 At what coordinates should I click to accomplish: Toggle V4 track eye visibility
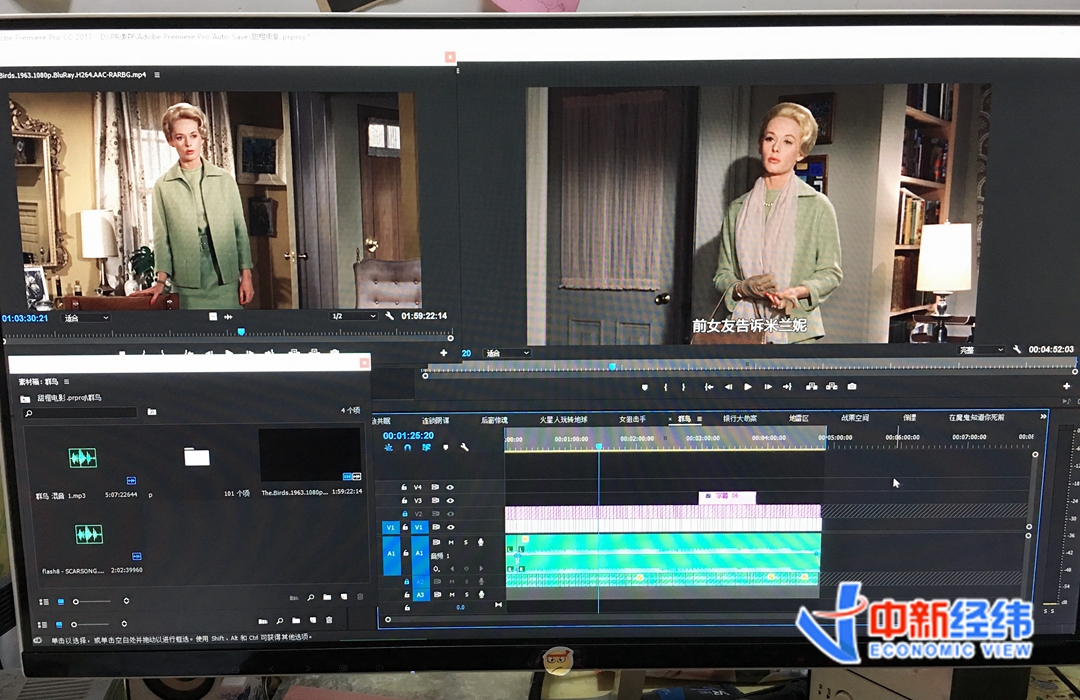click(450, 487)
